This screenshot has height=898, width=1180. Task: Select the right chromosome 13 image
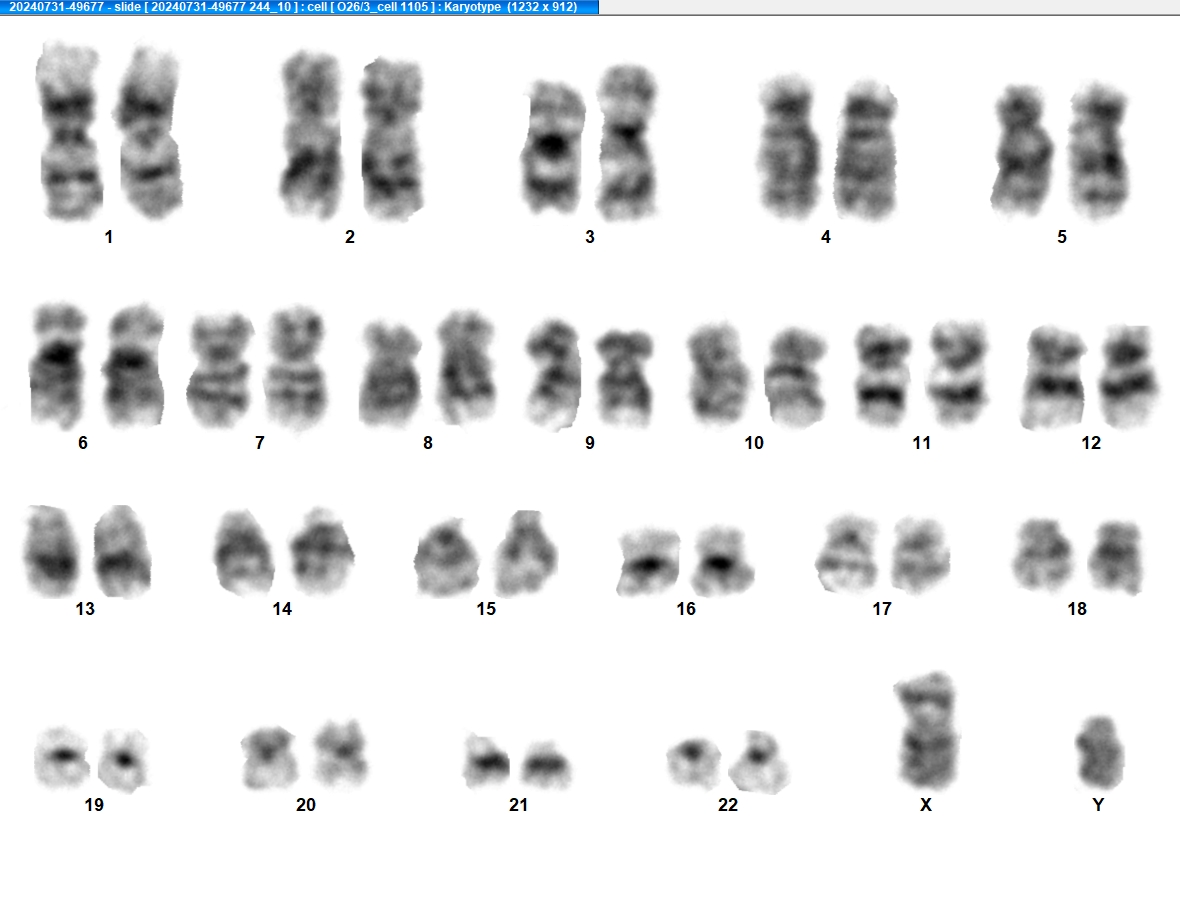pyautogui.click(x=123, y=552)
